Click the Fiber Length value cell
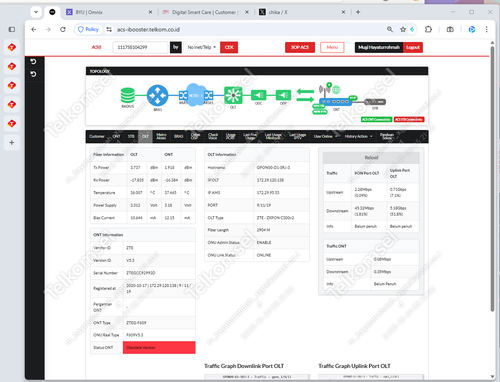The image size is (500, 382). [281, 230]
